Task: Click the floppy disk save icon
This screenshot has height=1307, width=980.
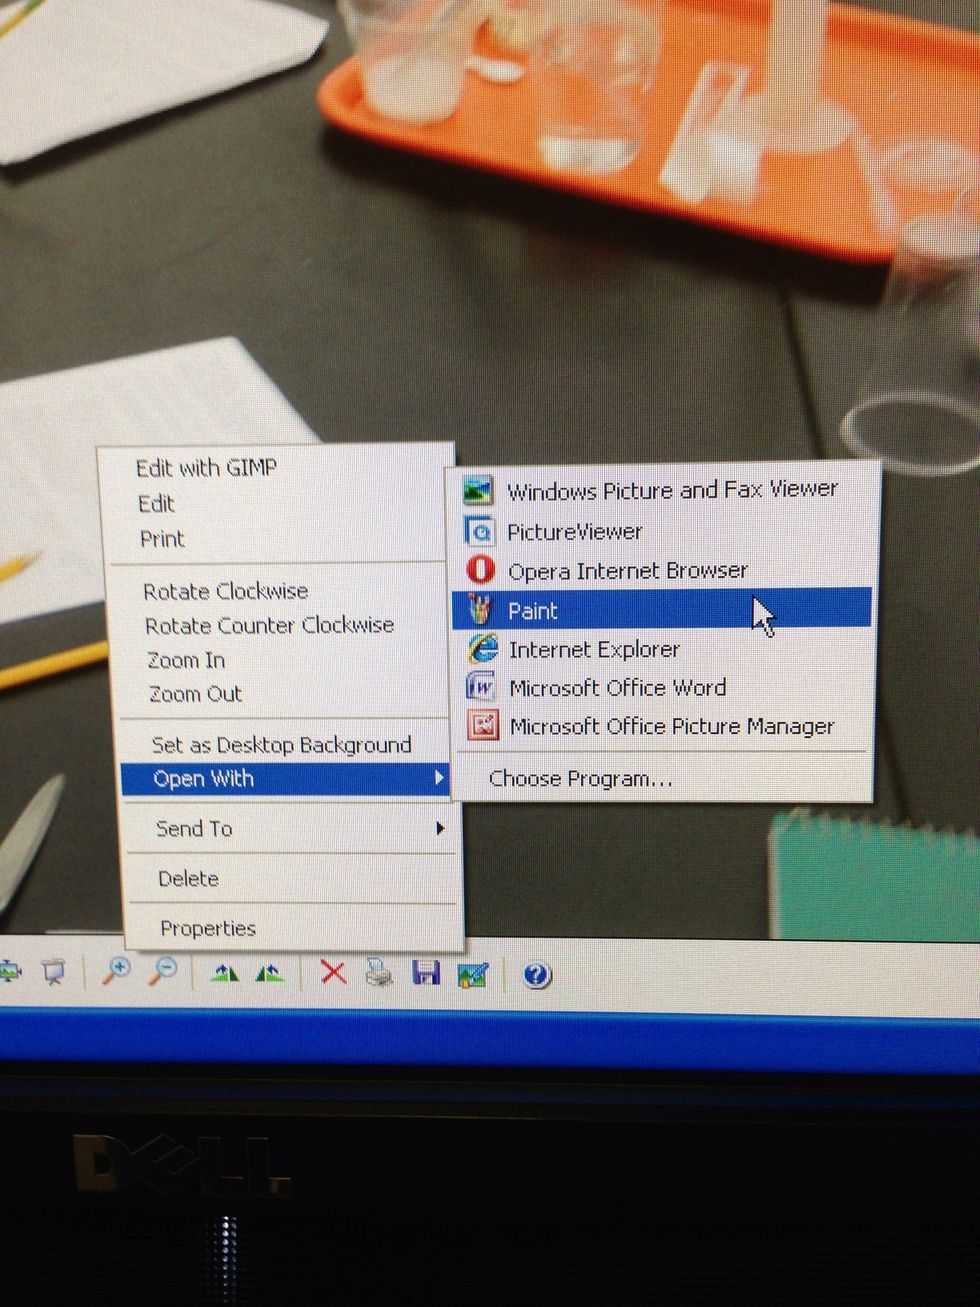Action: (x=426, y=973)
